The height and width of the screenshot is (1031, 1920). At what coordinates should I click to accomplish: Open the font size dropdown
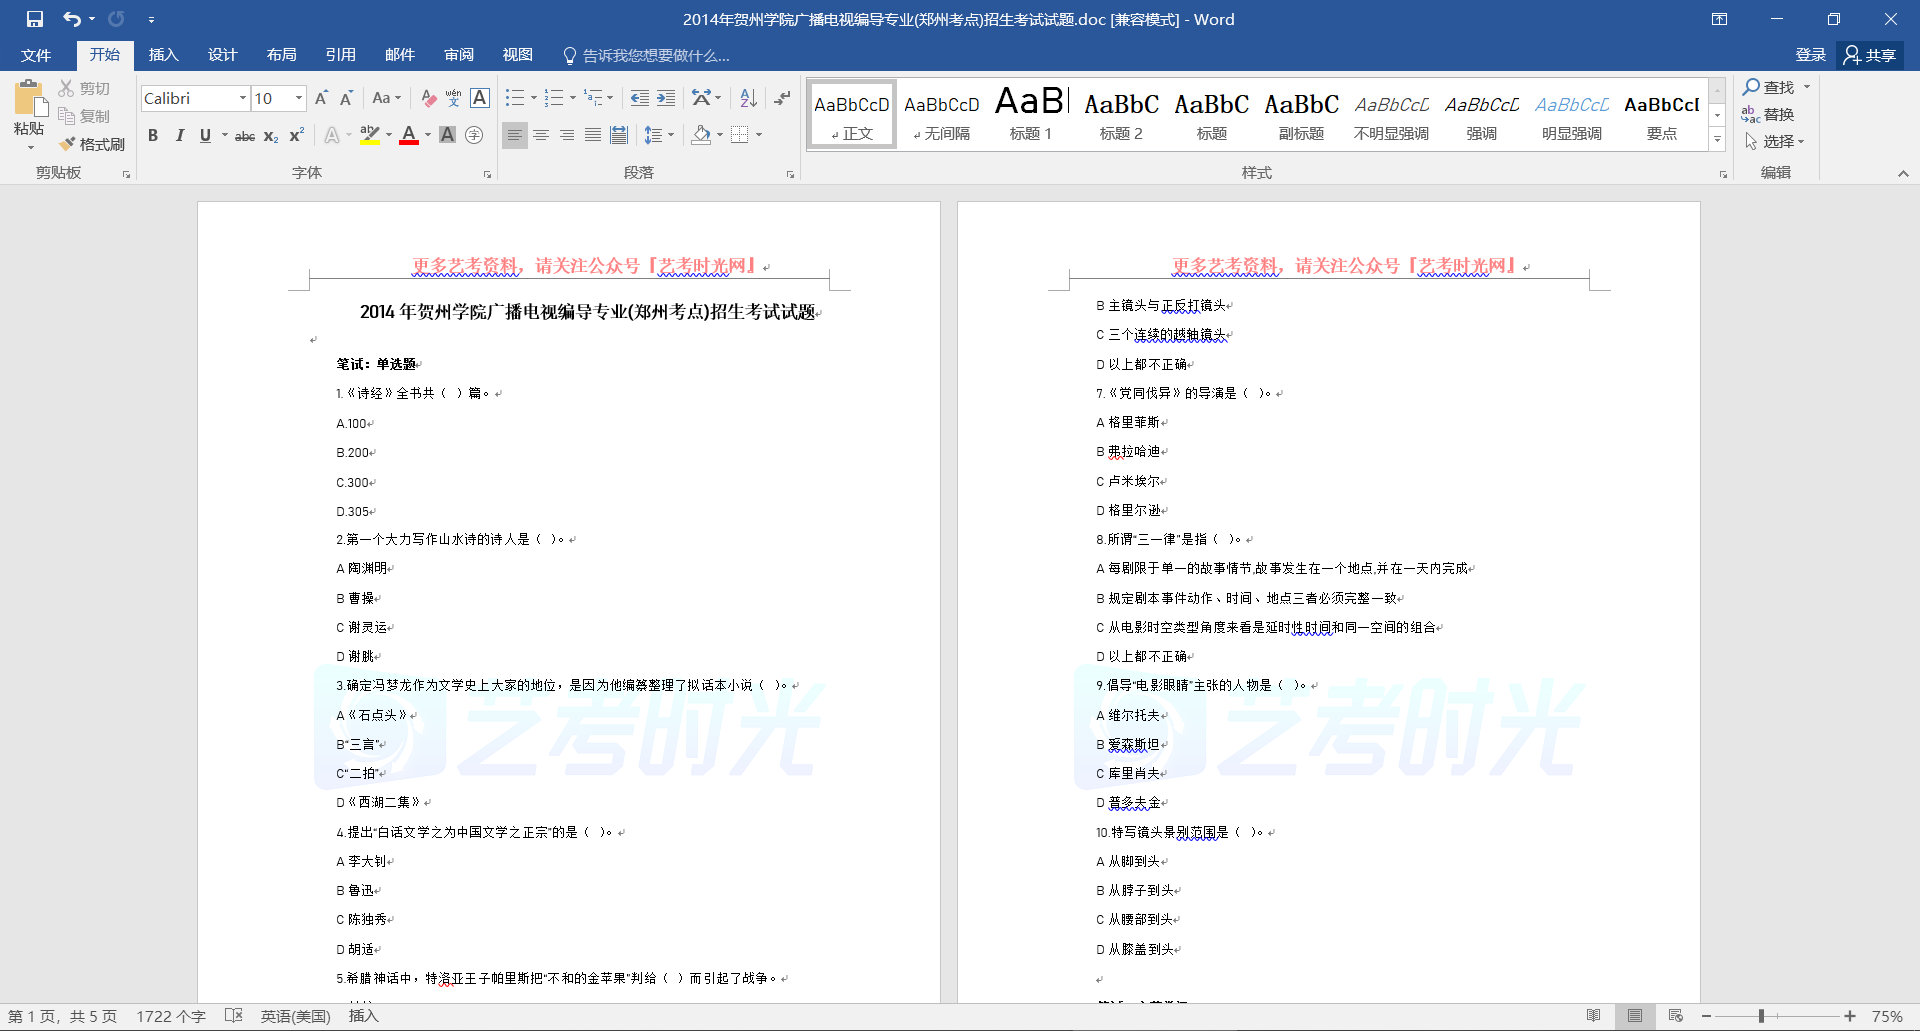tap(299, 98)
